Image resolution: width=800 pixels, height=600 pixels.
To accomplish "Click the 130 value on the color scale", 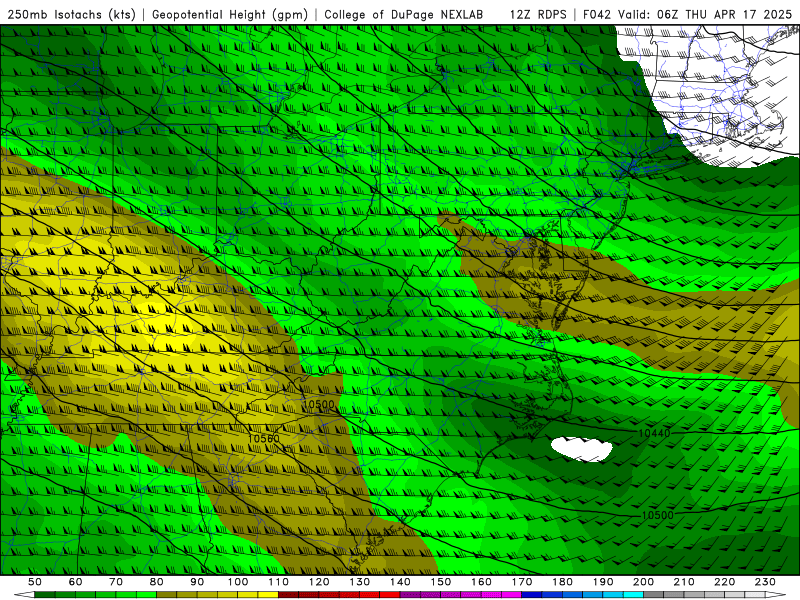I will pyautogui.click(x=360, y=582).
